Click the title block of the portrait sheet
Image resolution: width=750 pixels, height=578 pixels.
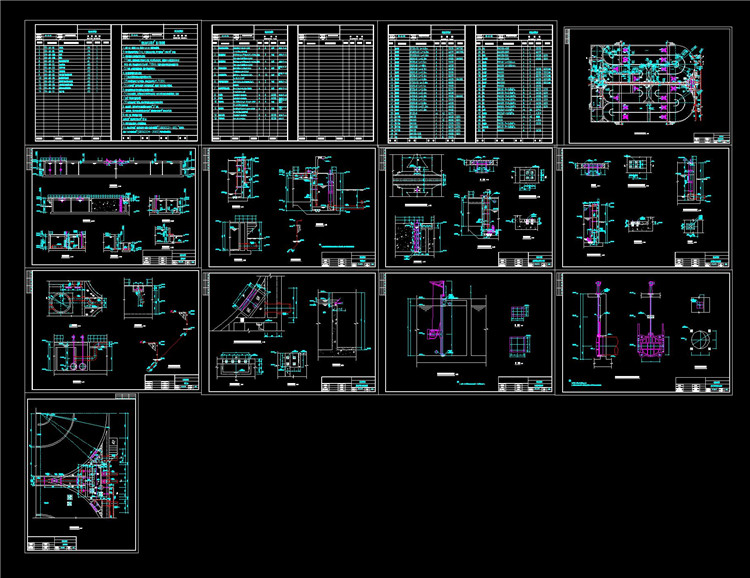click(x=52, y=544)
